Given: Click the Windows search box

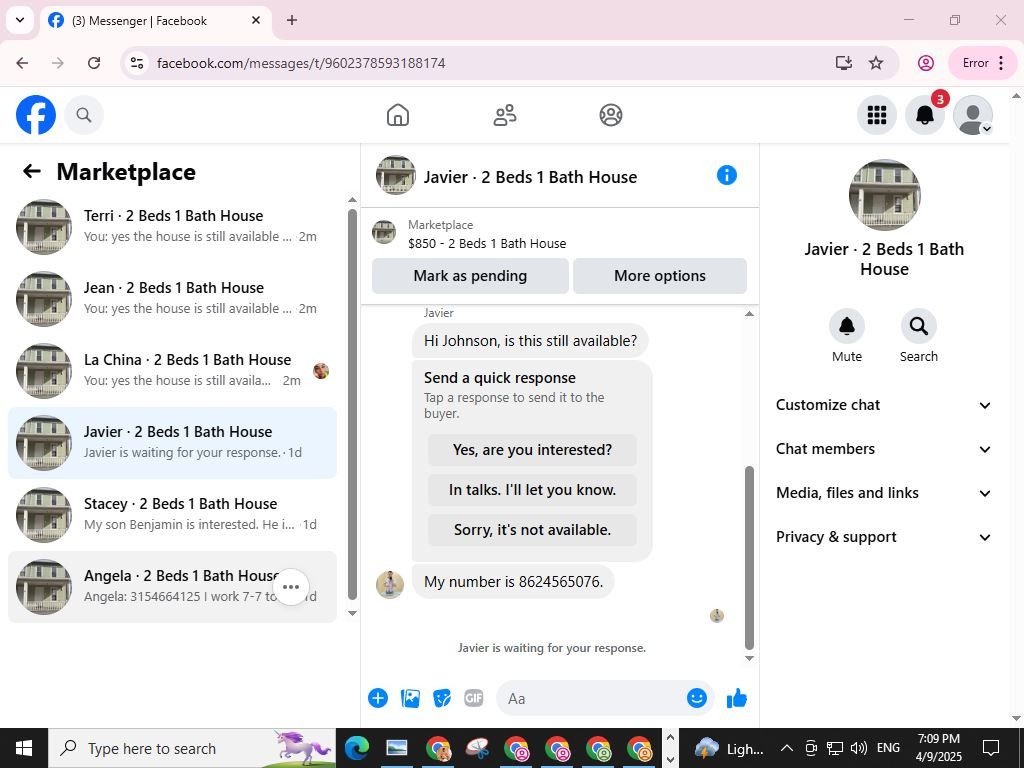Looking at the screenshot, I should (x=192, y=748).
